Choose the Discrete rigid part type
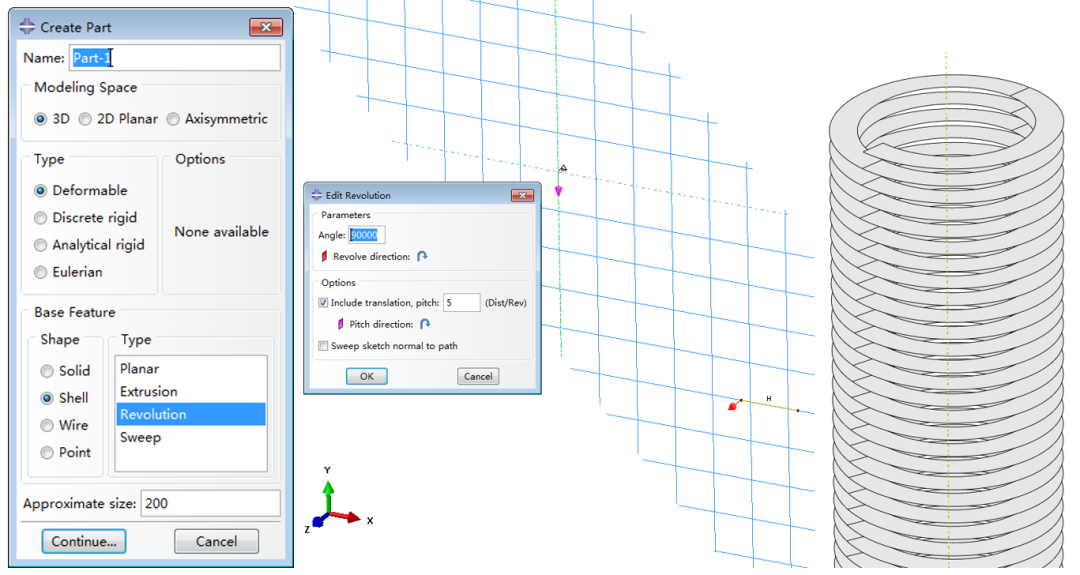 (x=41, y=218)
